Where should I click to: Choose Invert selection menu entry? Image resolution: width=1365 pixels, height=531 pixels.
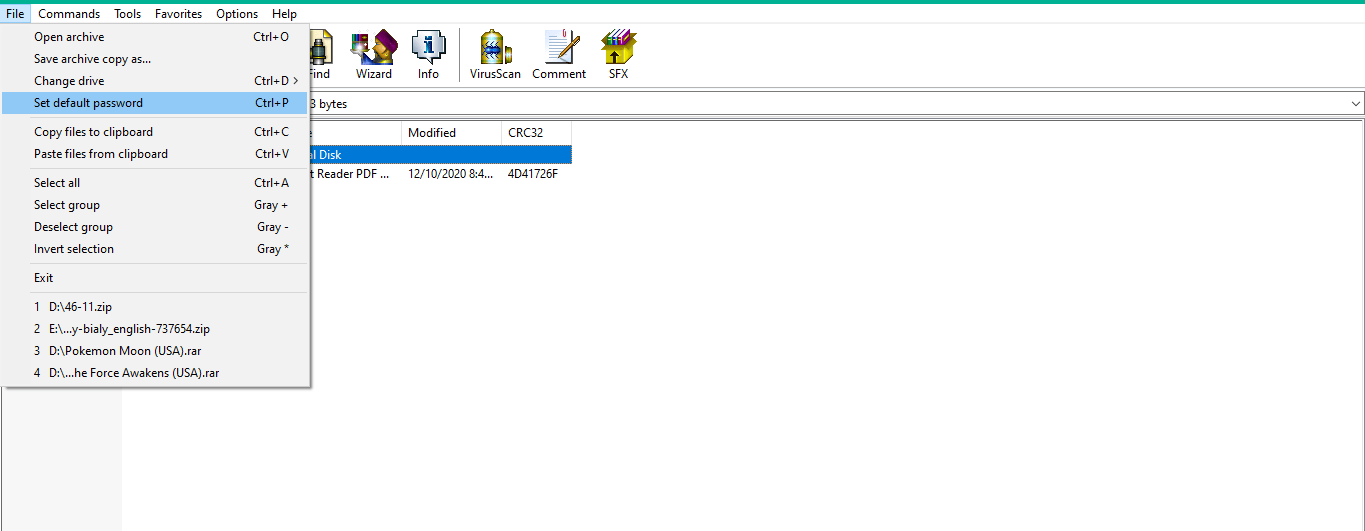(155, 249)
